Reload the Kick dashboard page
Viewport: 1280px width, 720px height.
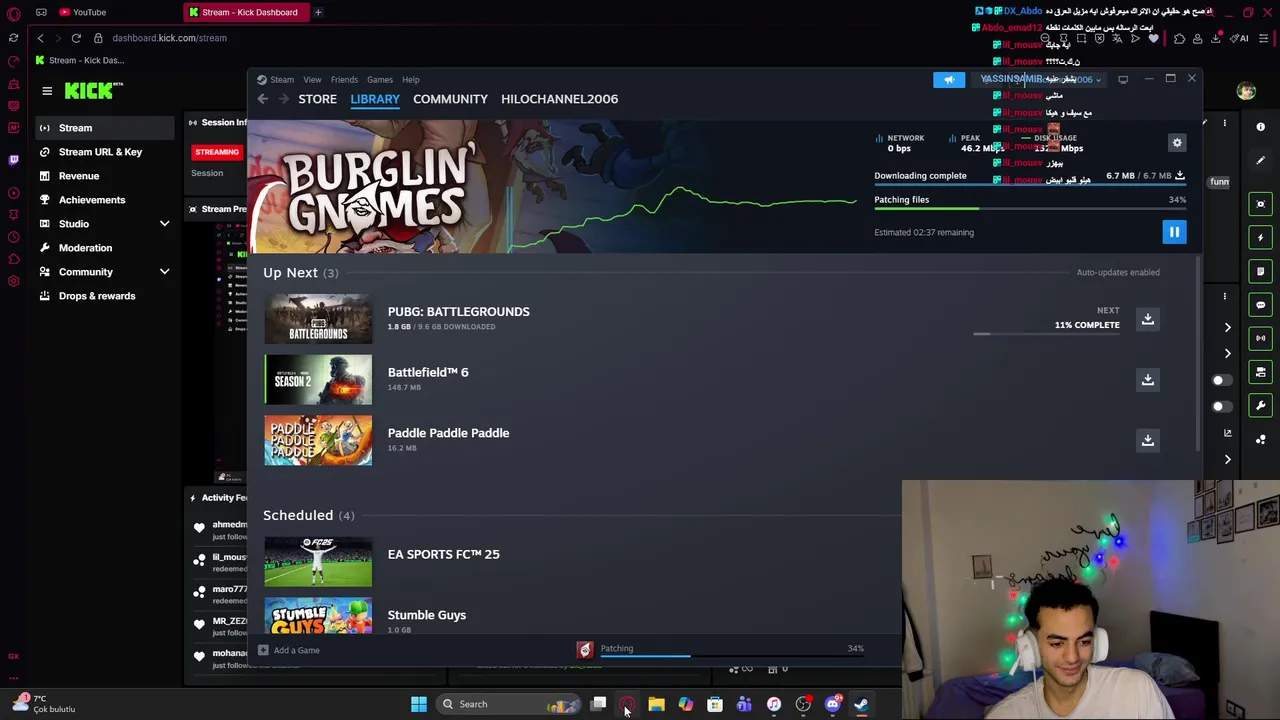point(76,38)
